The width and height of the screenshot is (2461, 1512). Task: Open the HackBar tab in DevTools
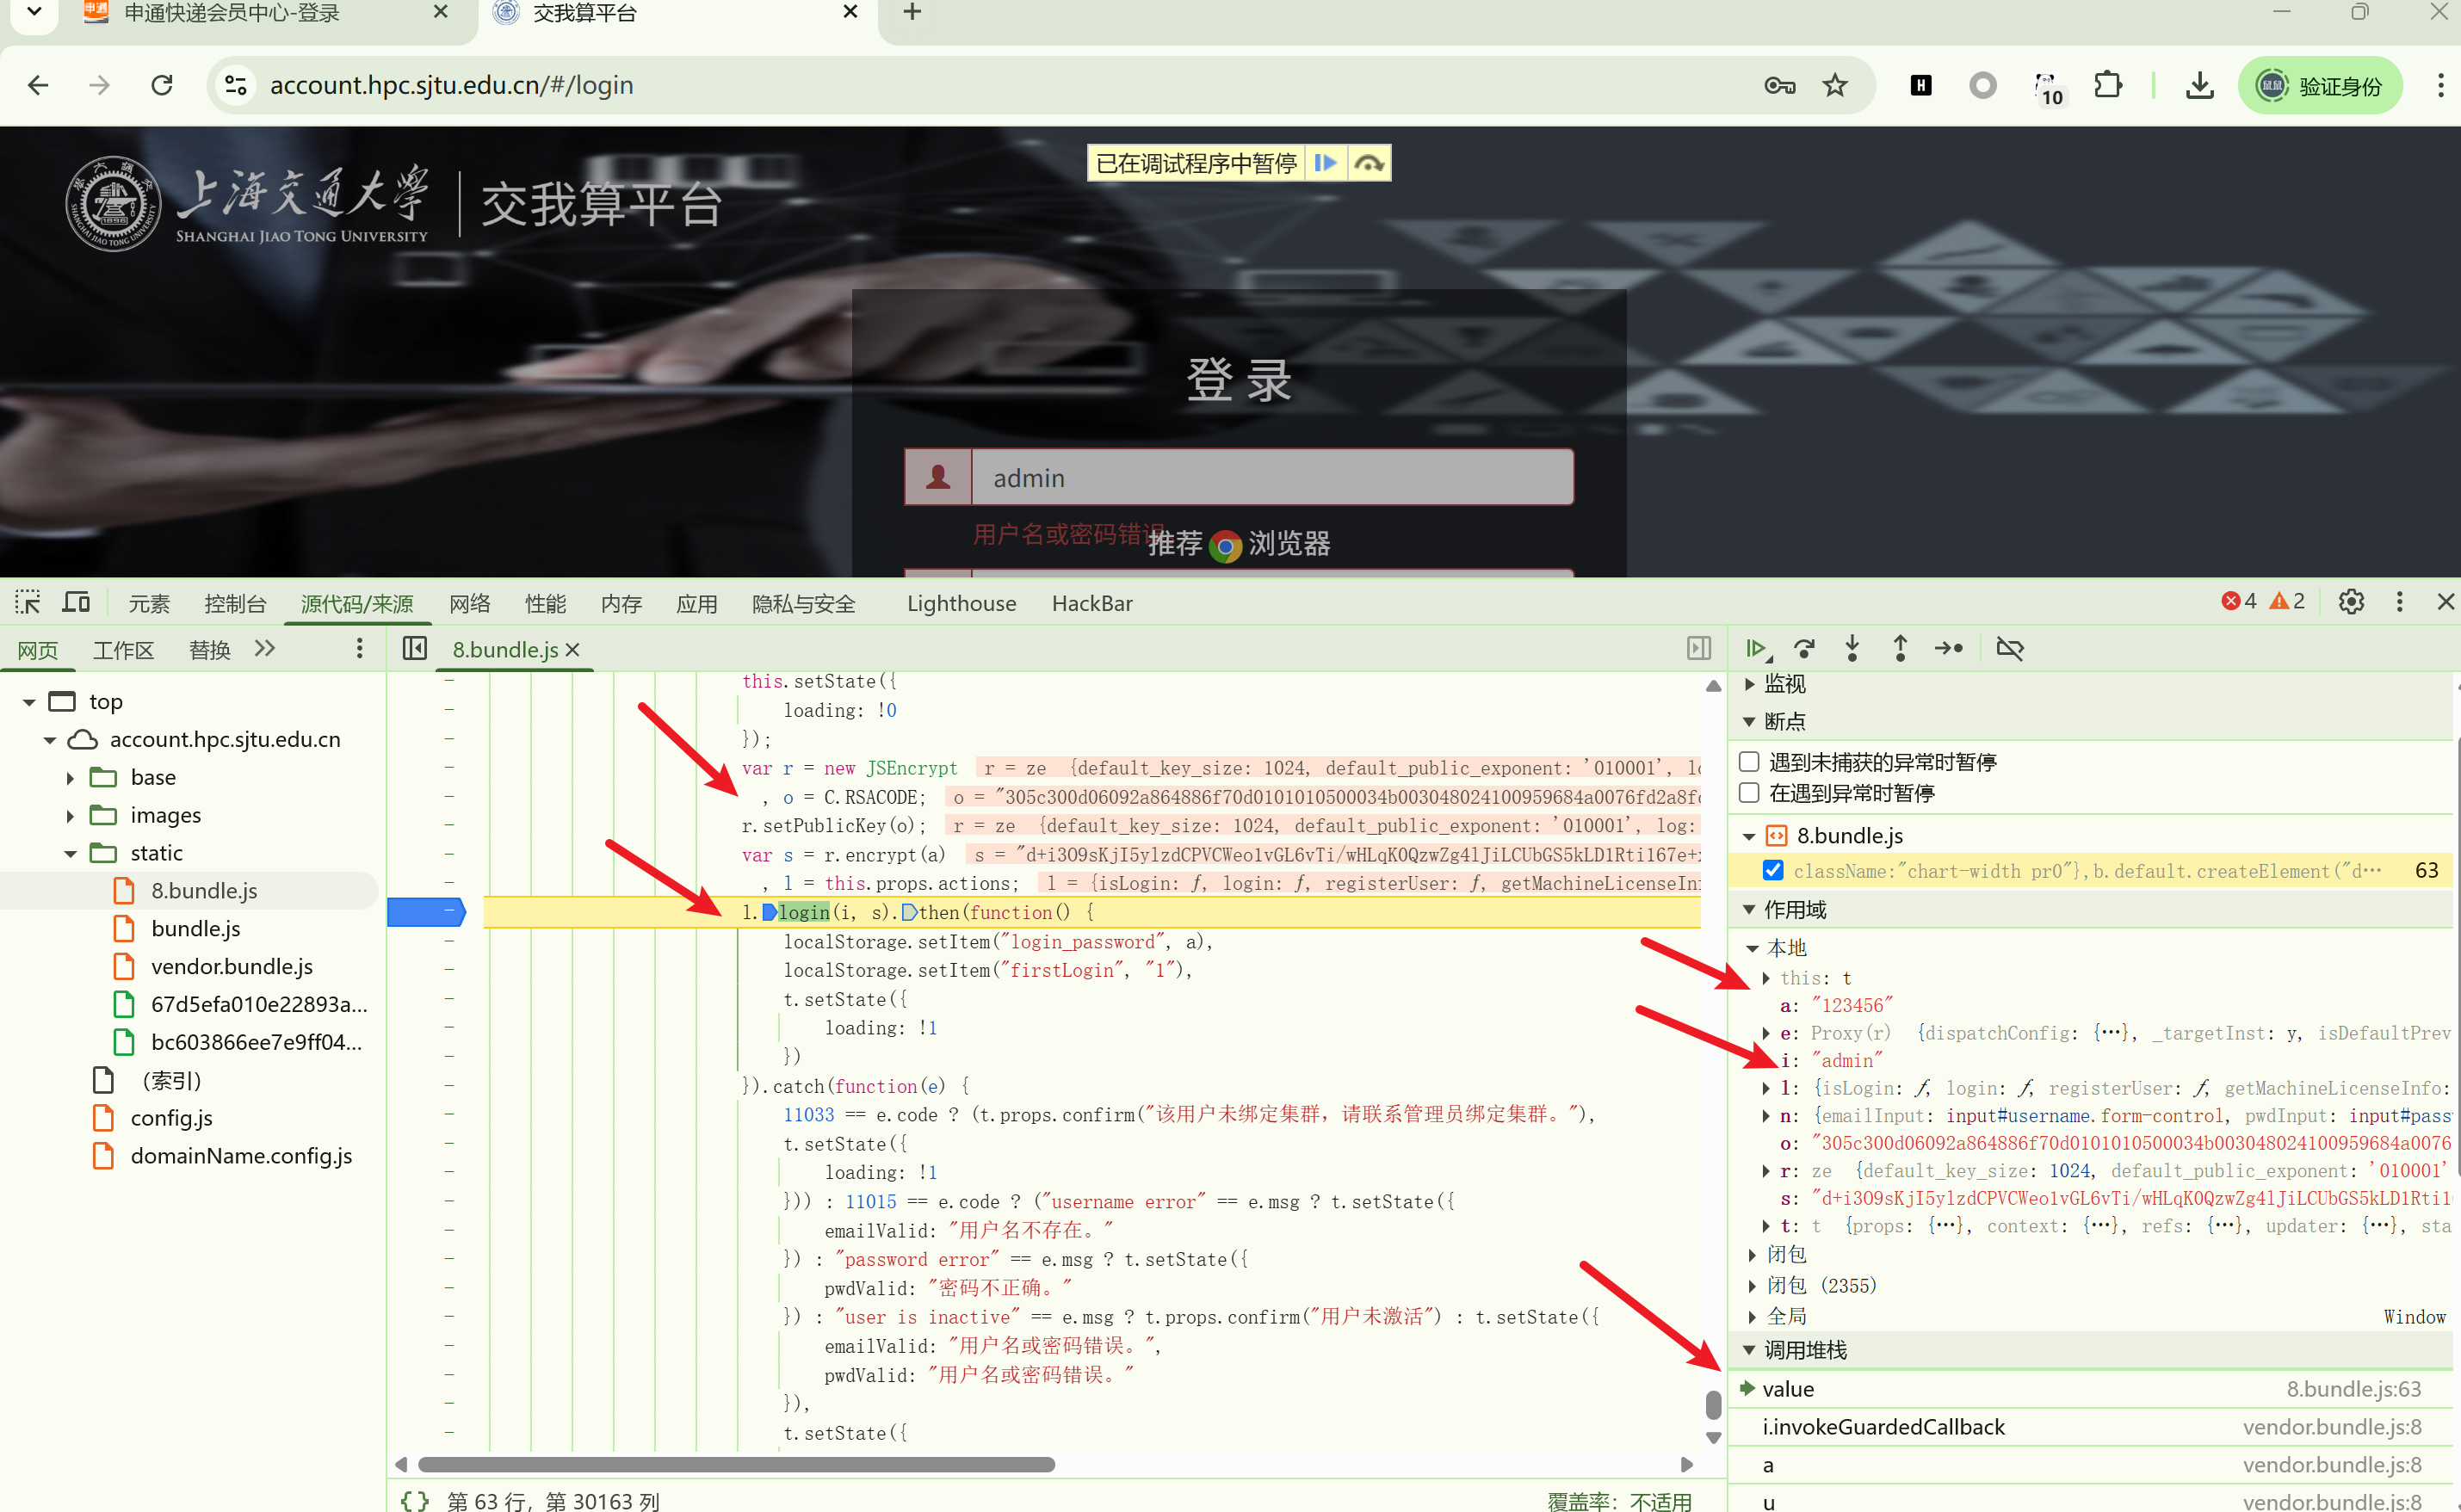1091,603
